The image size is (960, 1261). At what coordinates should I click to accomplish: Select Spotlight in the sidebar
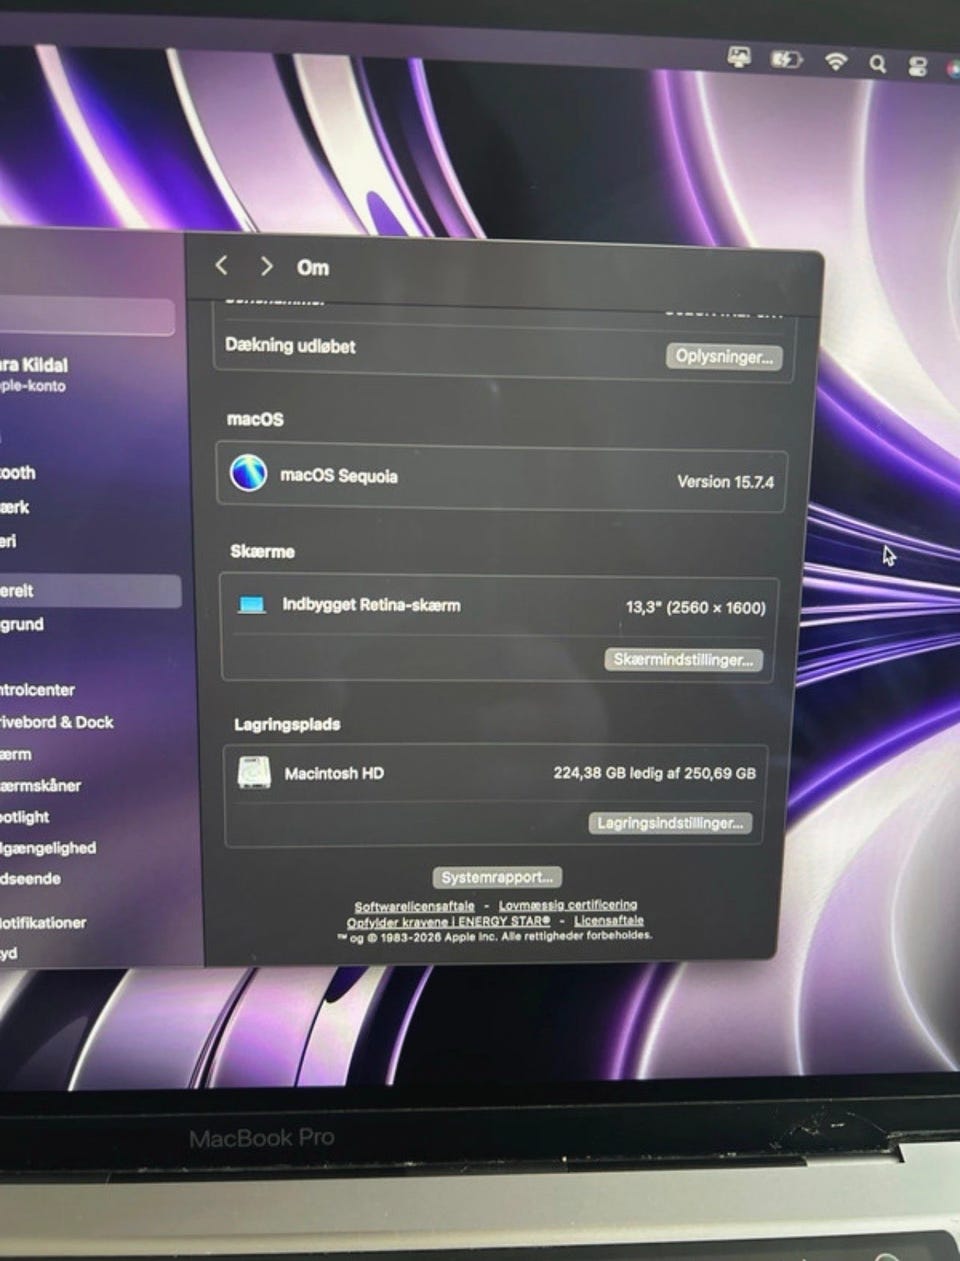click(x=24, y=816)
